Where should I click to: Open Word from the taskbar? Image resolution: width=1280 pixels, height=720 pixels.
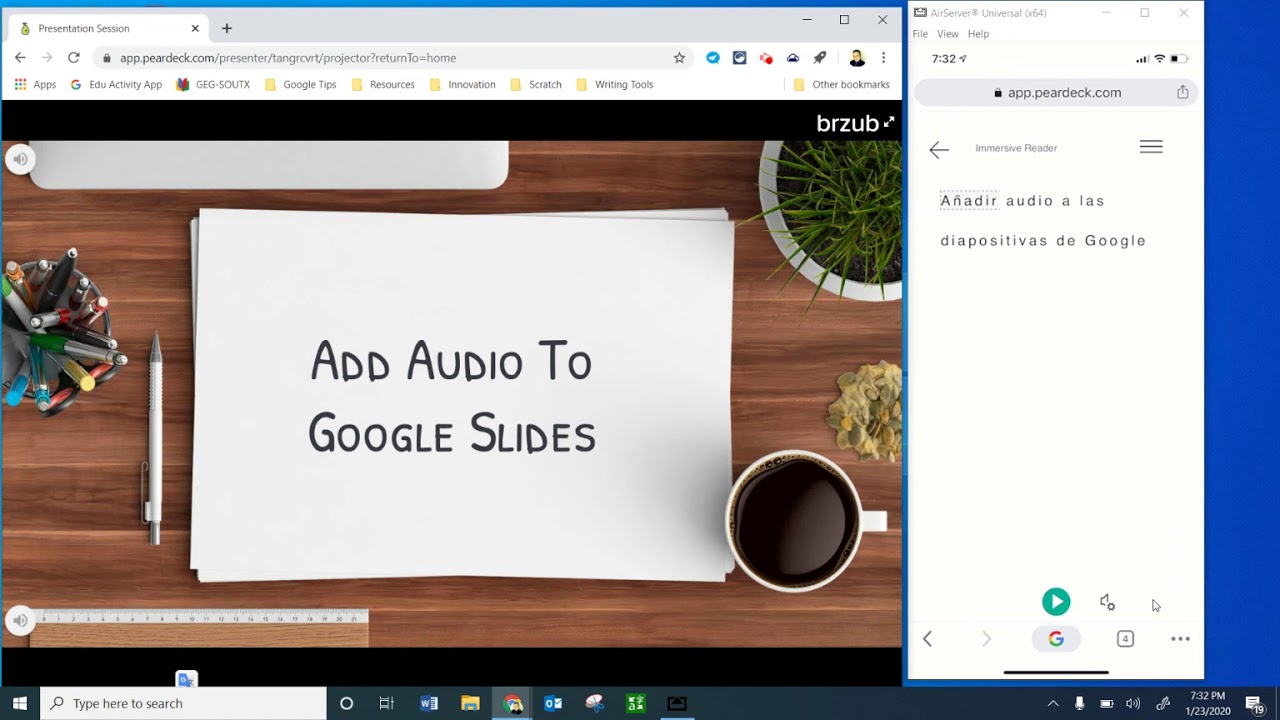[x=429, y=703]
